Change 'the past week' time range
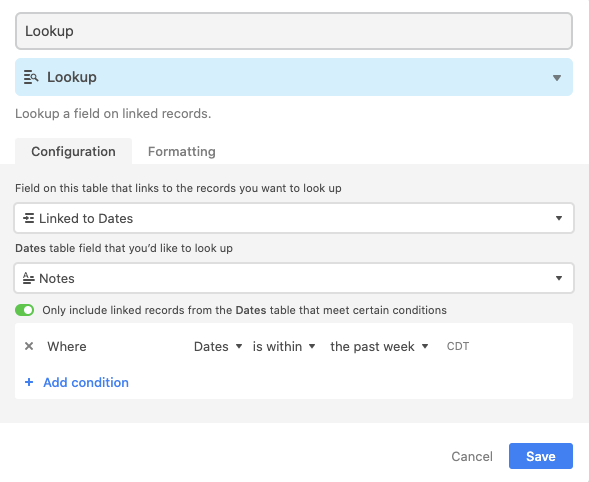Image resolution: width=589 pixels, height=482 pixels. coord(379,346)
